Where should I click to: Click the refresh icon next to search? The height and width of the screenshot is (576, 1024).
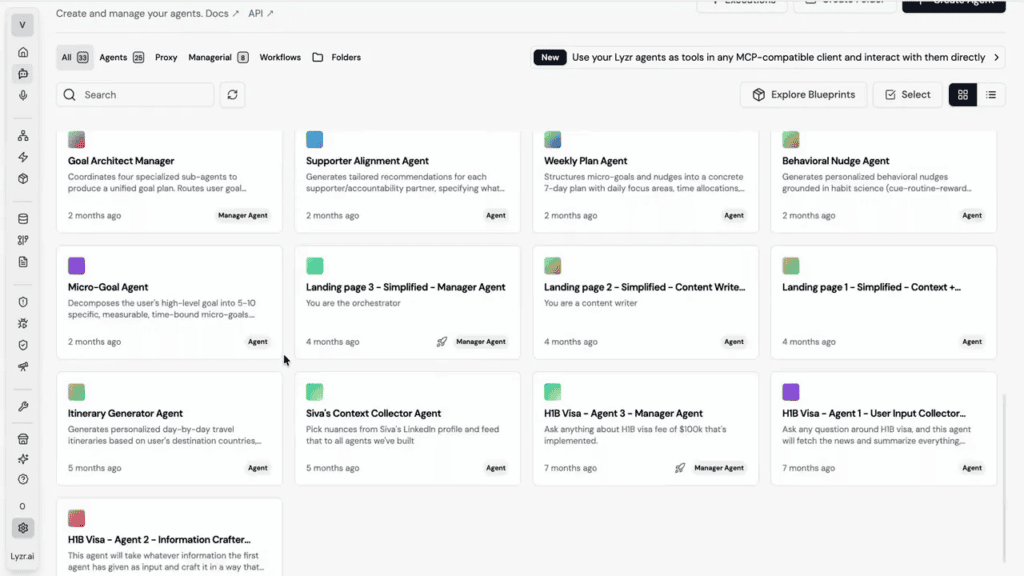click(232, 95)
